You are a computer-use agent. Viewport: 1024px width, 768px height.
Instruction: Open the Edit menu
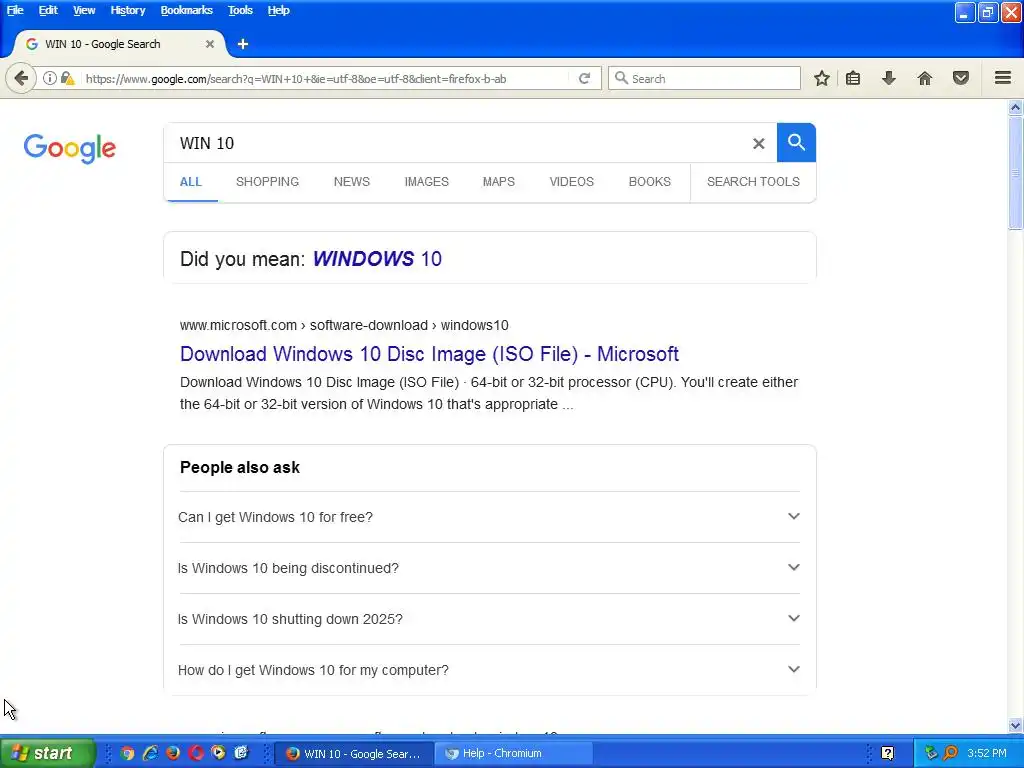tap(48, 10)
